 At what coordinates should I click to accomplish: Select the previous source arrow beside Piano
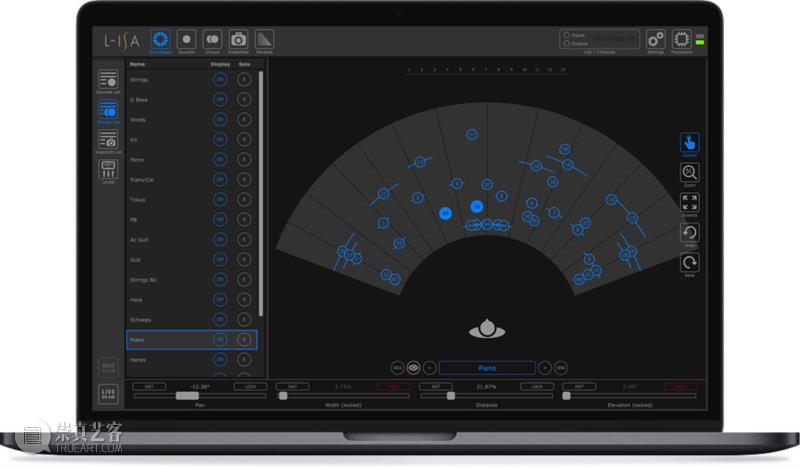pyautogui.click(x=430, y=367)
